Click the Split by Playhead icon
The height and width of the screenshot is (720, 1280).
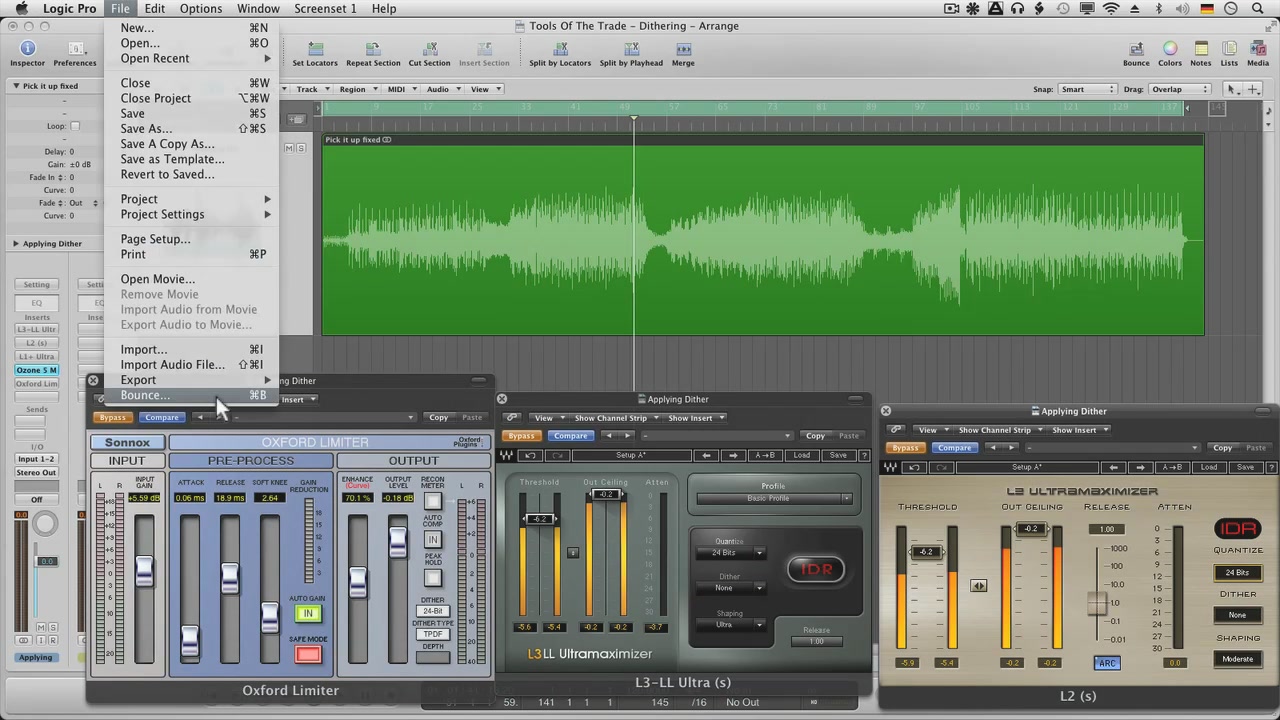click(x=631, y=49)
